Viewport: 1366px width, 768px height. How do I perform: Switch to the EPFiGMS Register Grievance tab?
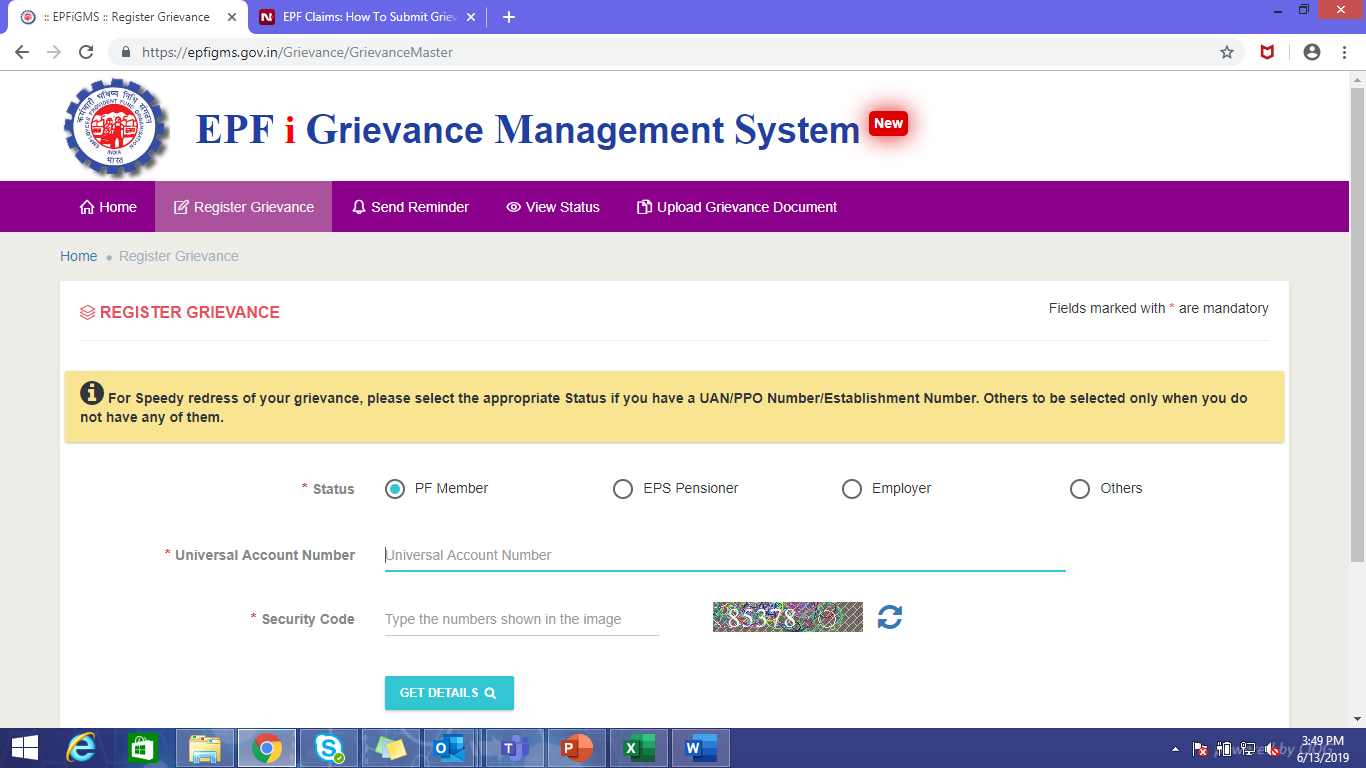[128, 17]
